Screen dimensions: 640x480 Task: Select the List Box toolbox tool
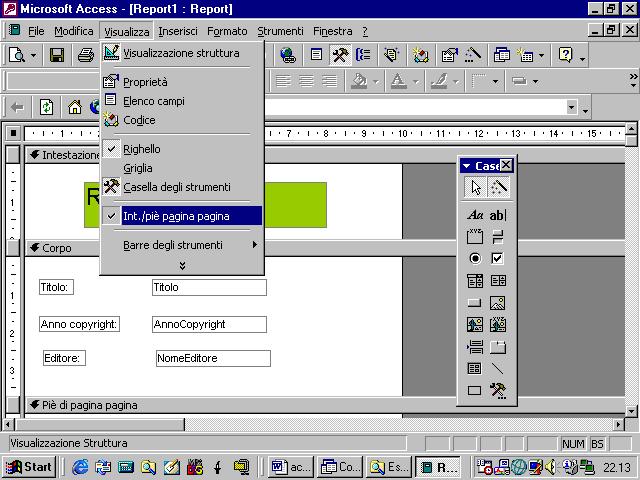tap(498, 281)
